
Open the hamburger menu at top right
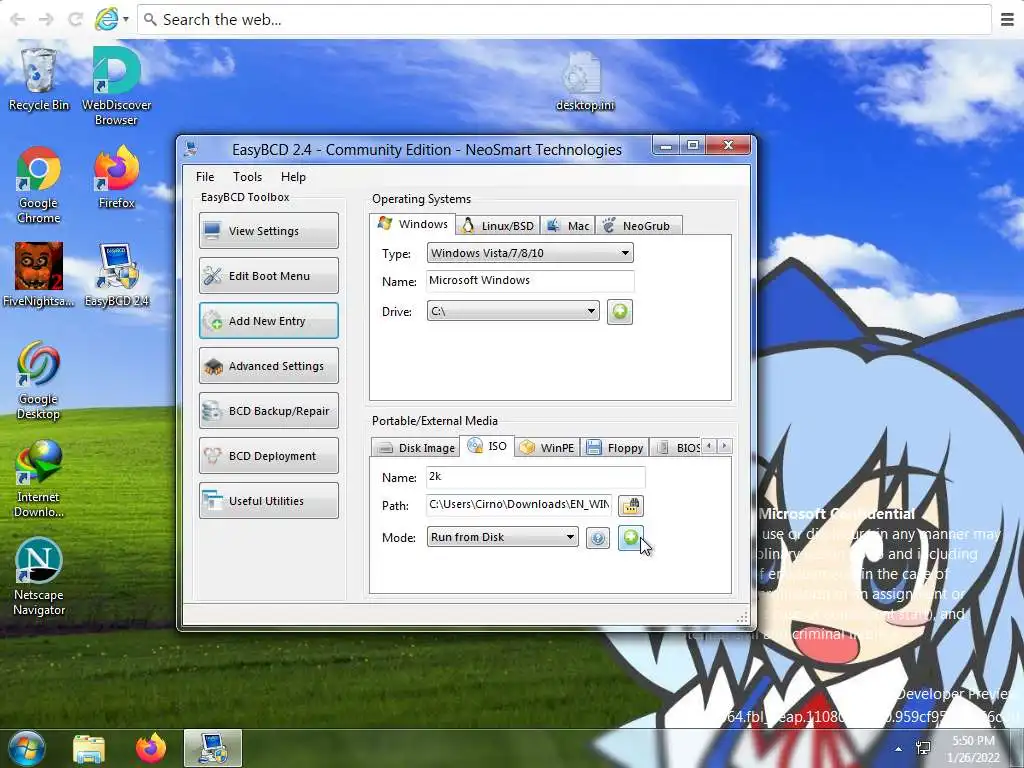(1008, 20)
